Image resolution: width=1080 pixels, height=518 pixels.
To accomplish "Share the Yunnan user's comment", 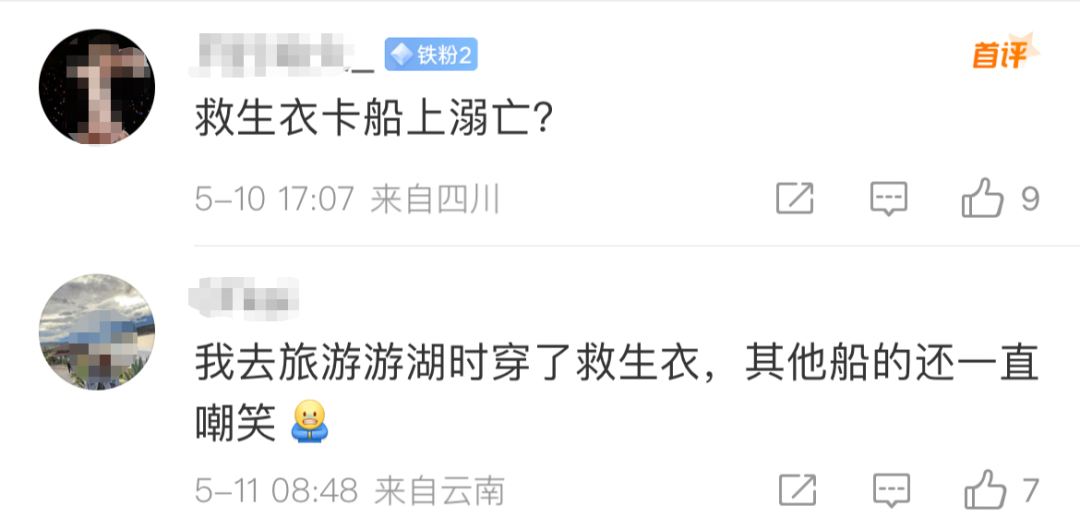I will pyautogui.click(x=798, y=490).
